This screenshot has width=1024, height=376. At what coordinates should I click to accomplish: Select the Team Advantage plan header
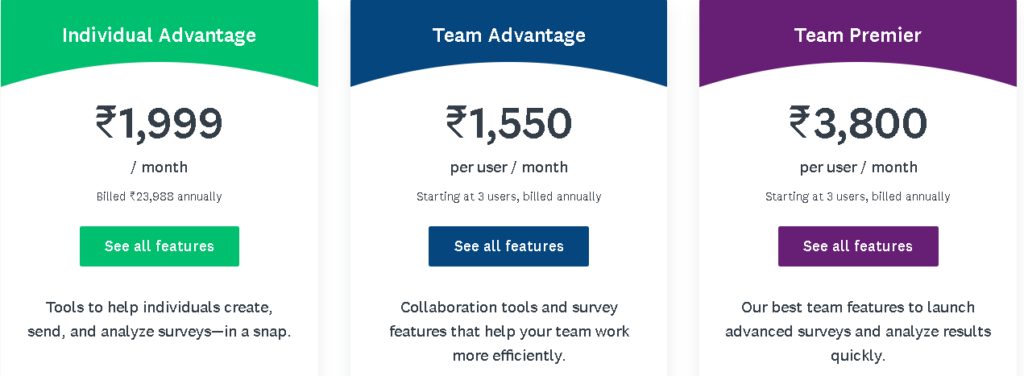509,35
